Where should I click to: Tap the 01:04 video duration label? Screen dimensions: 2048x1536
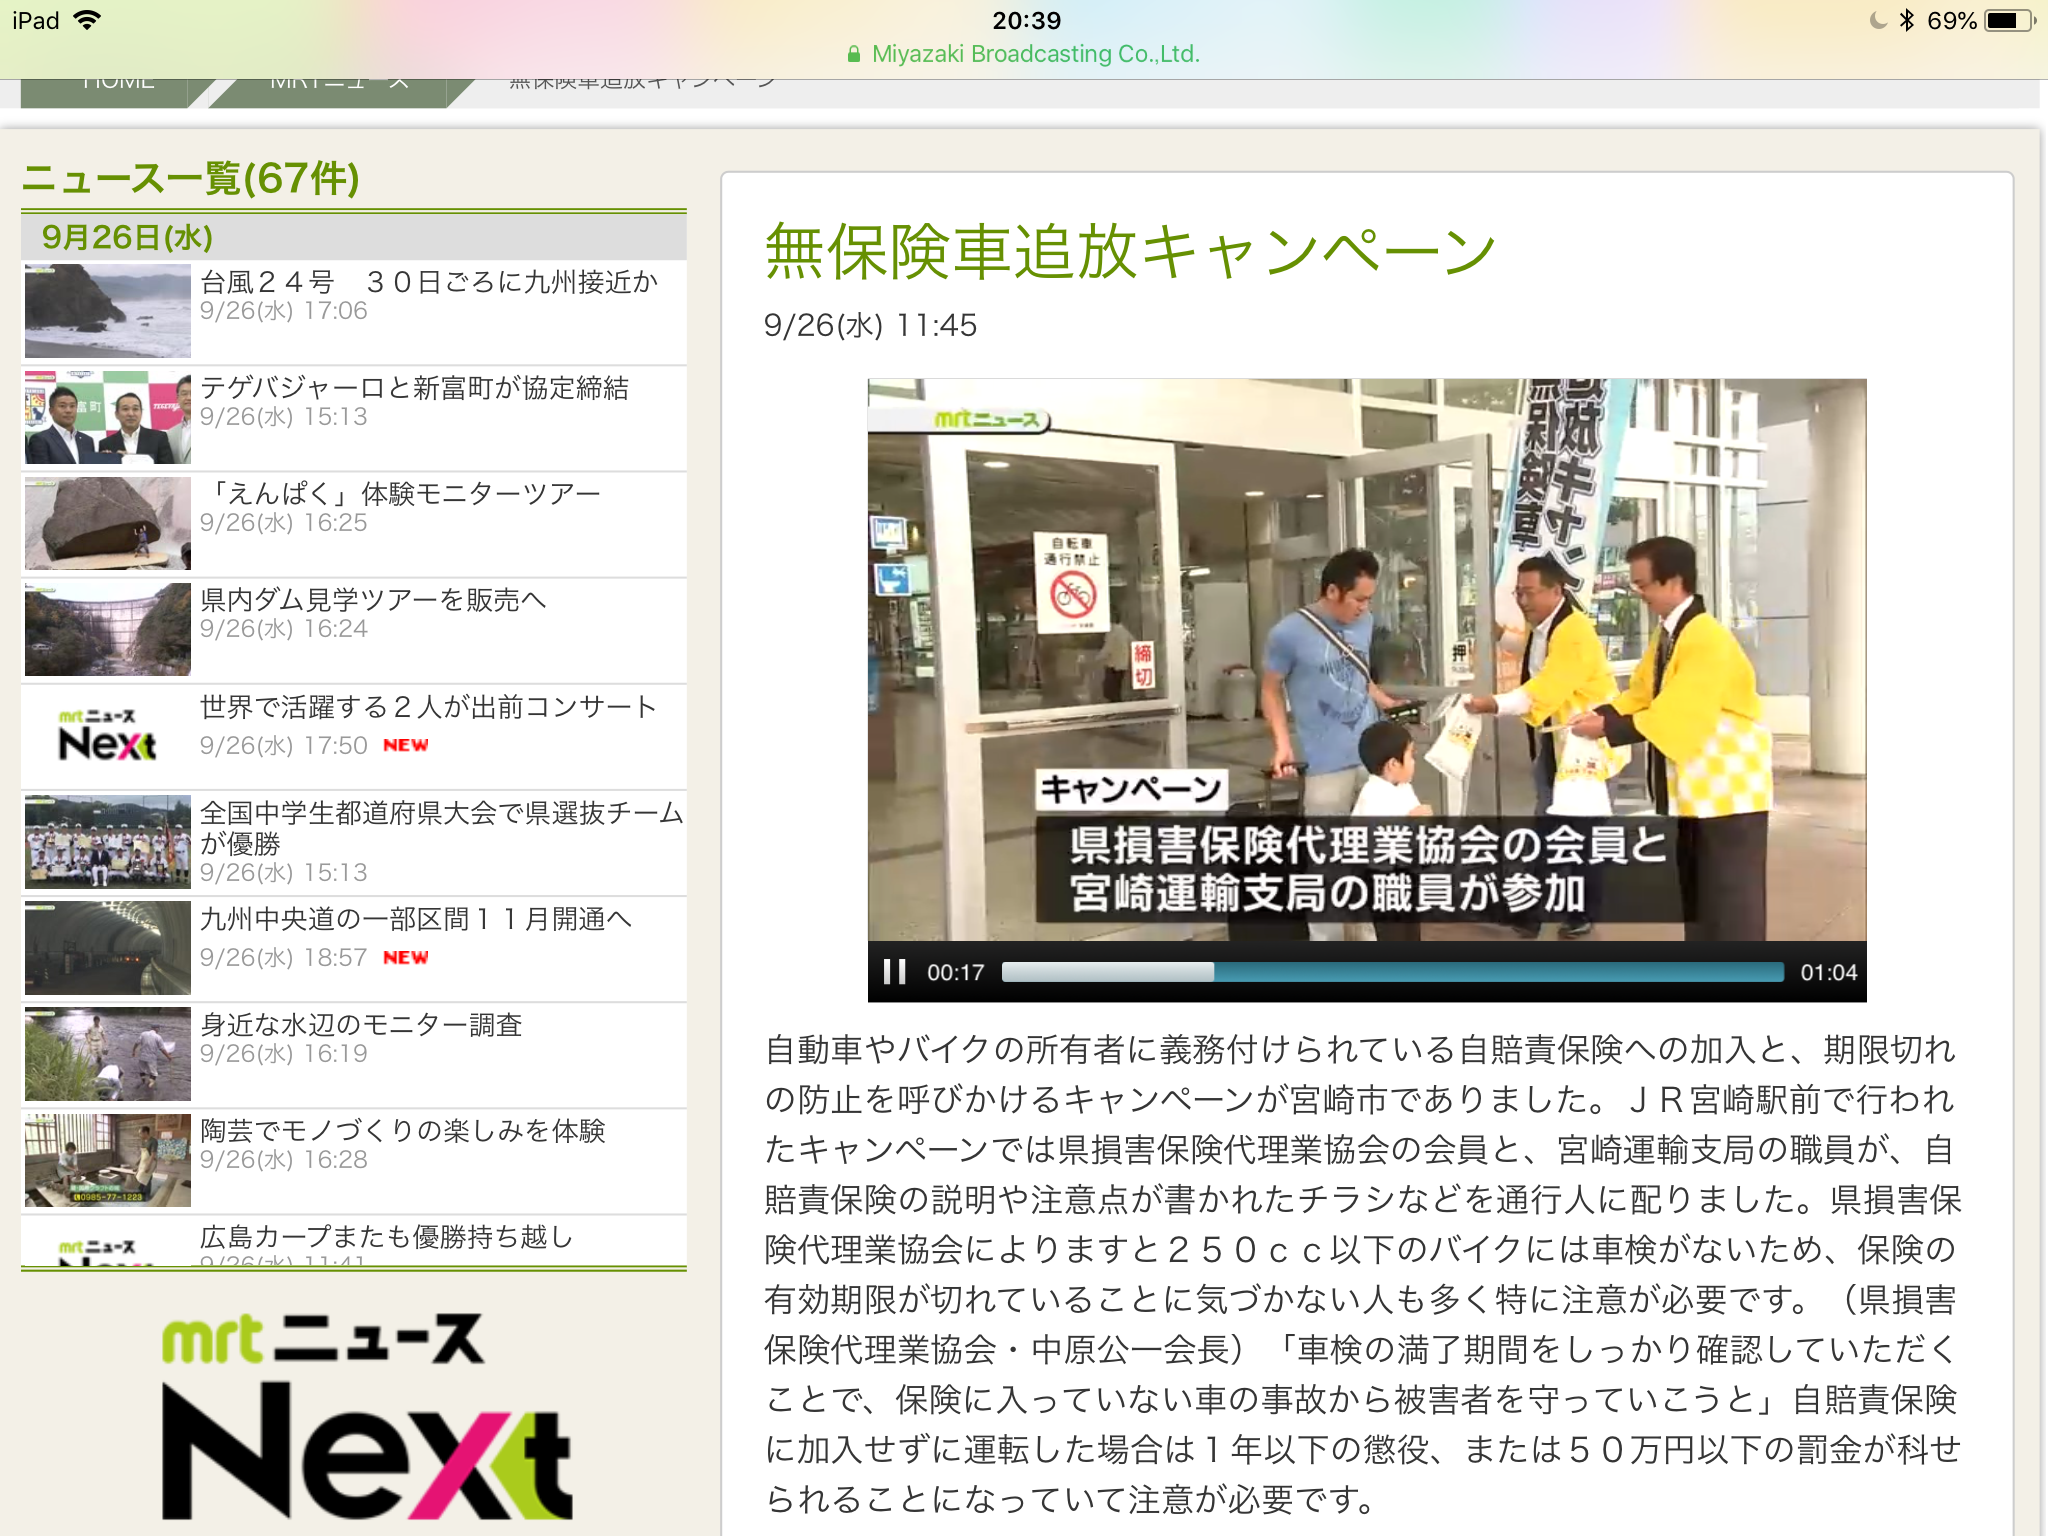tap(1828, 972)
